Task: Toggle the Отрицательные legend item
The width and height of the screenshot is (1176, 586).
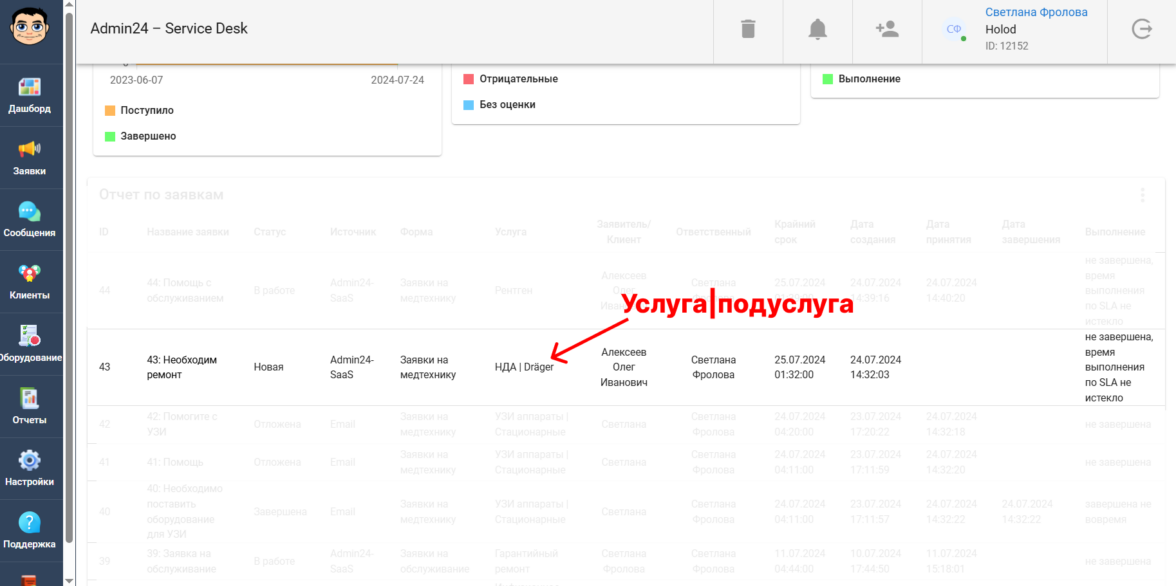Action: click(x=518, y=79)
